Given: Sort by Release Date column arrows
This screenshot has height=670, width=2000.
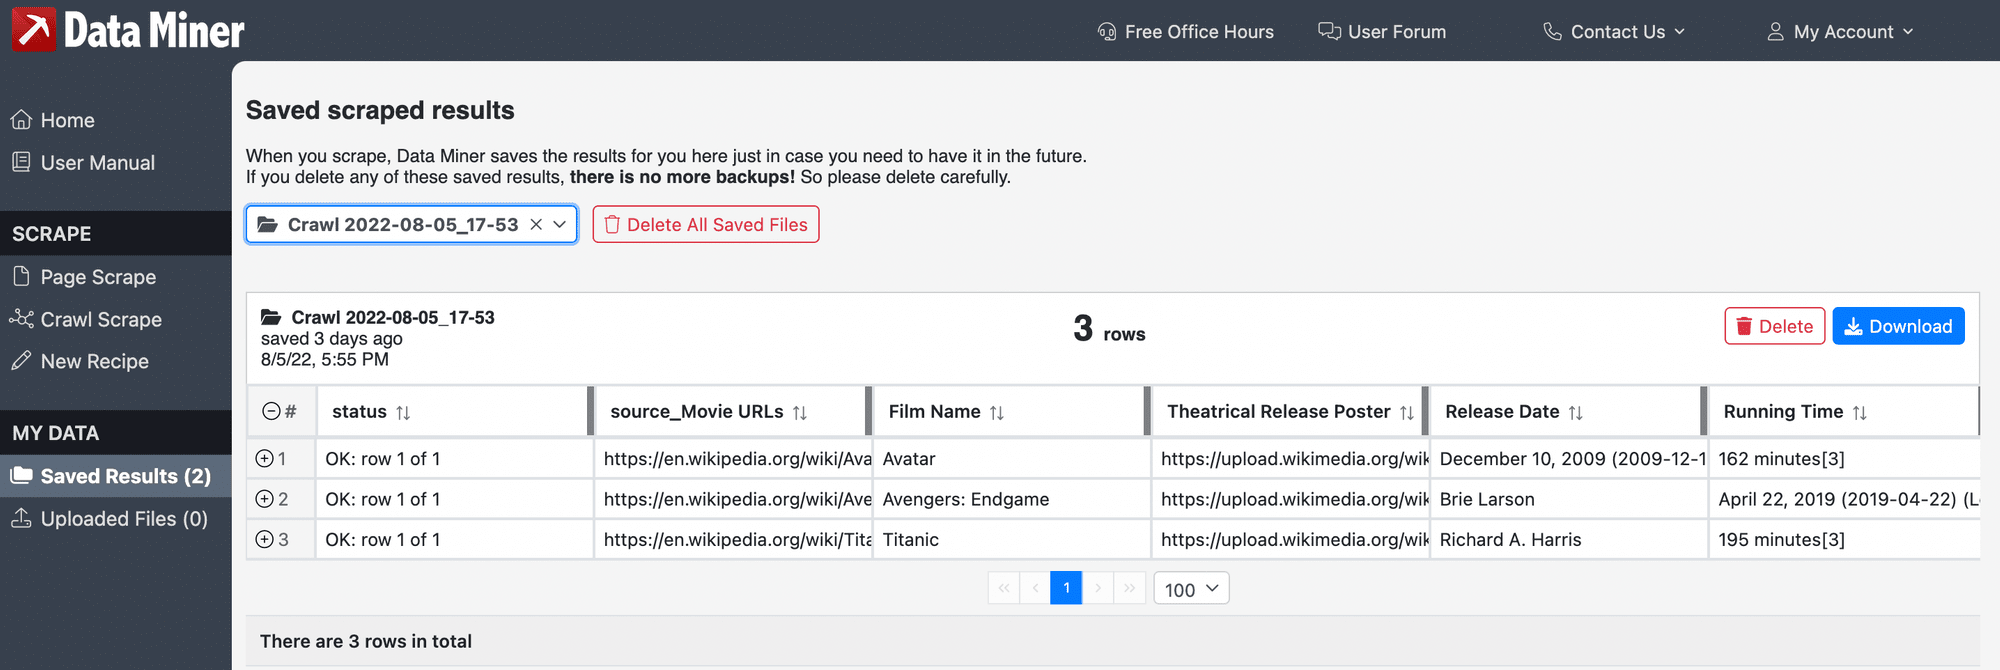Looking at the screenshot, I should pyautogui.click(x=1576, y=412).
